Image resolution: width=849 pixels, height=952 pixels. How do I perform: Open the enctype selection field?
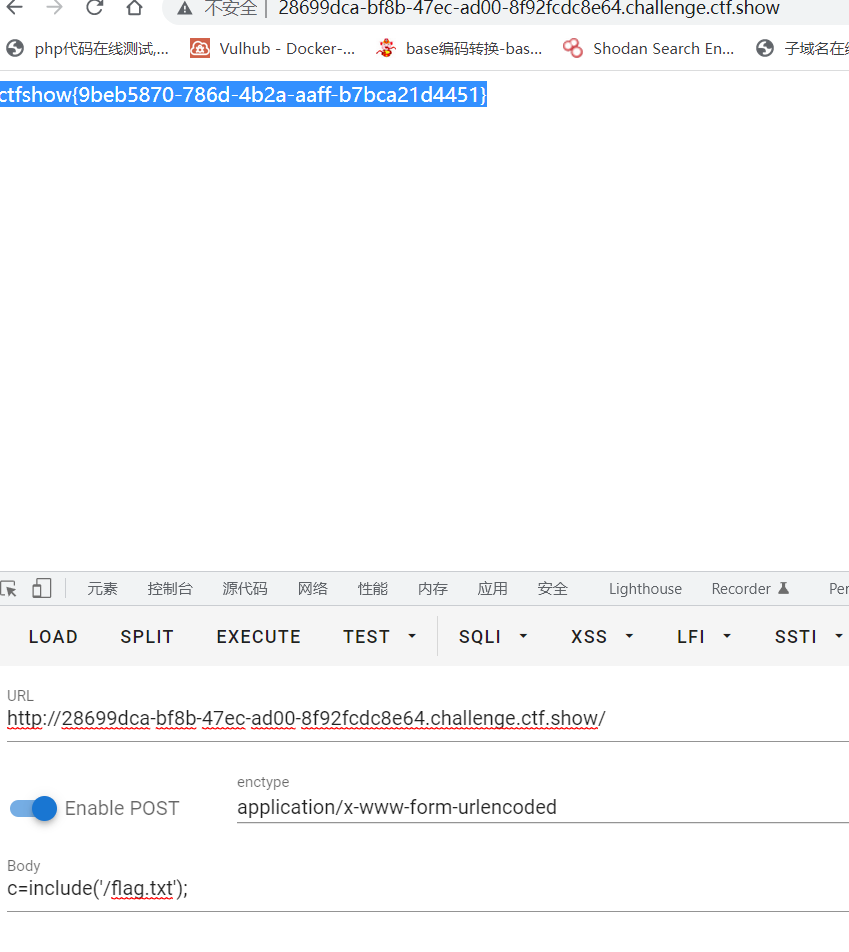[x=542, y=808]
